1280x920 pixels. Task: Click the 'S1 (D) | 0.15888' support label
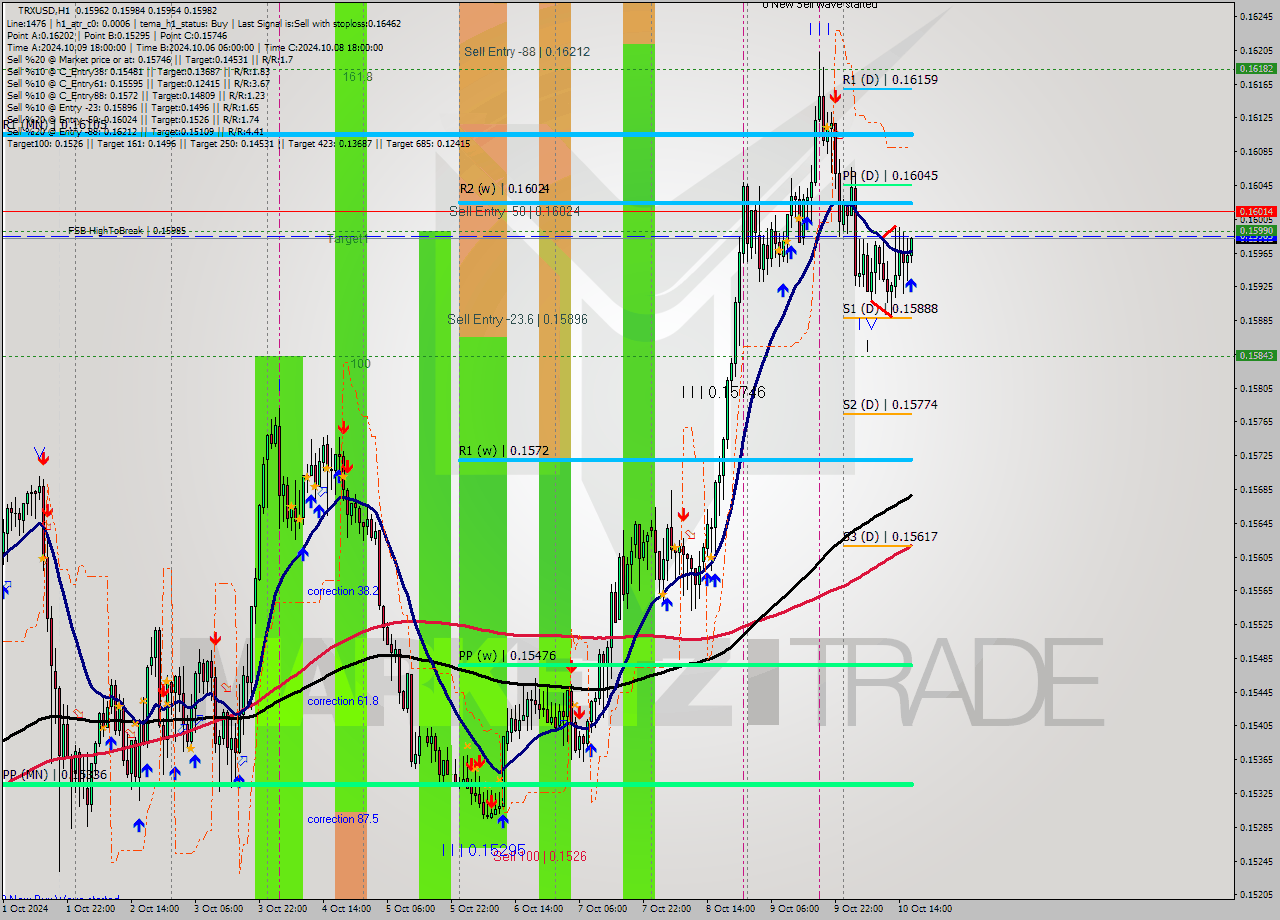point(890,309)
